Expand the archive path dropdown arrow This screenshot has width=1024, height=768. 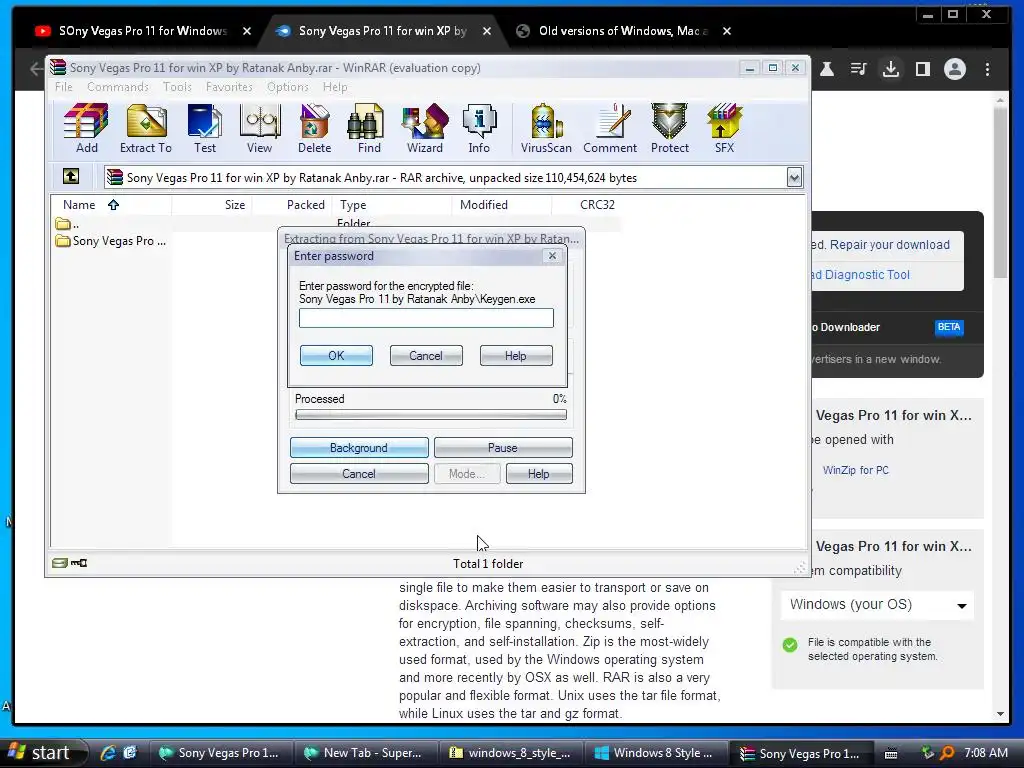(794, 177)
